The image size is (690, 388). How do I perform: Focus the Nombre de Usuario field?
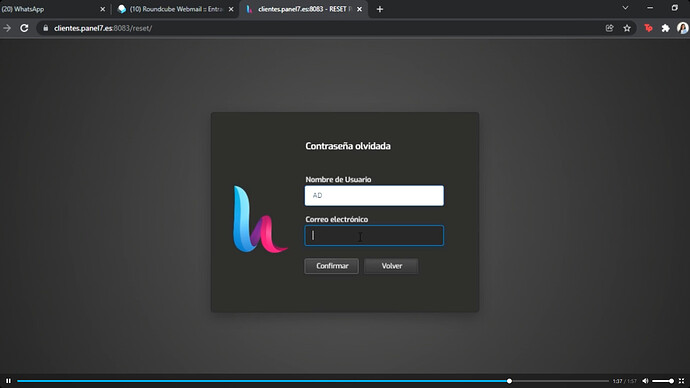(374, 195)
